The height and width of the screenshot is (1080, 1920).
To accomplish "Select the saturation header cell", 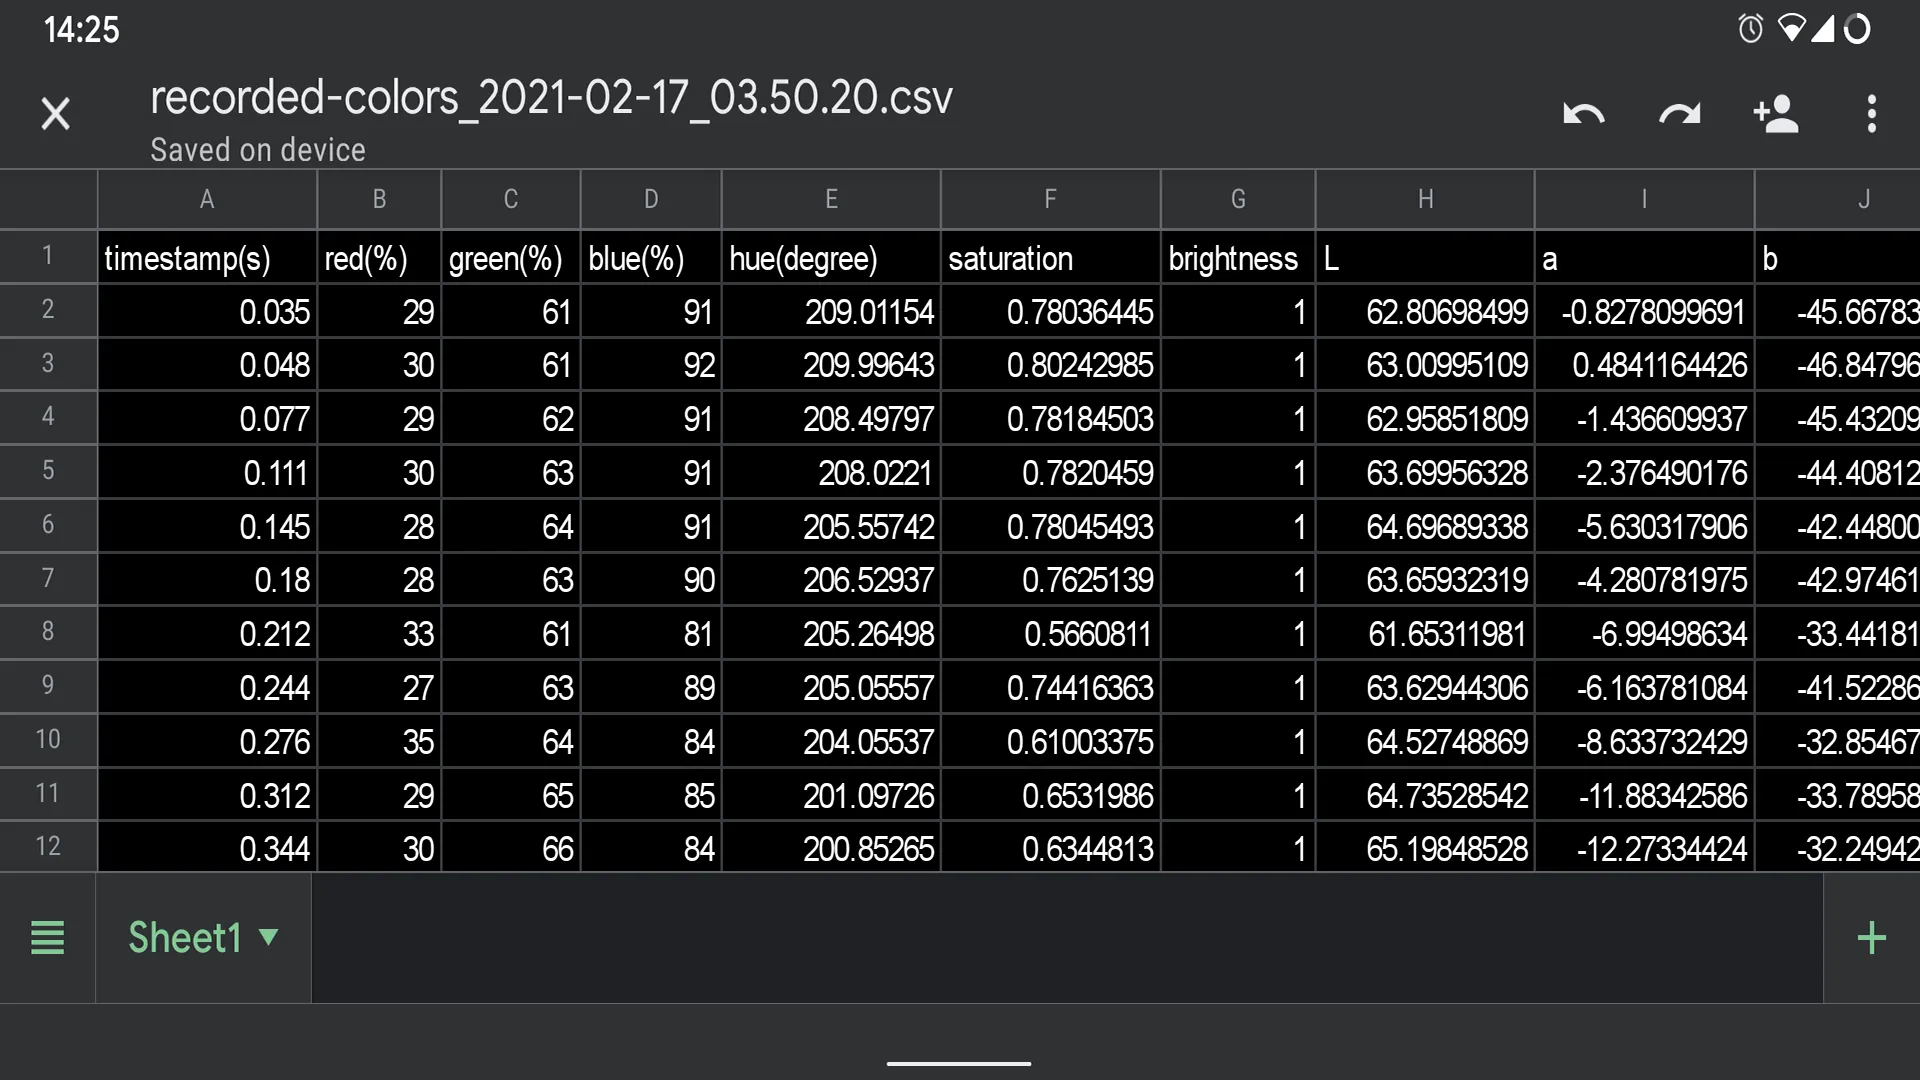I will tap(1050, 258).
